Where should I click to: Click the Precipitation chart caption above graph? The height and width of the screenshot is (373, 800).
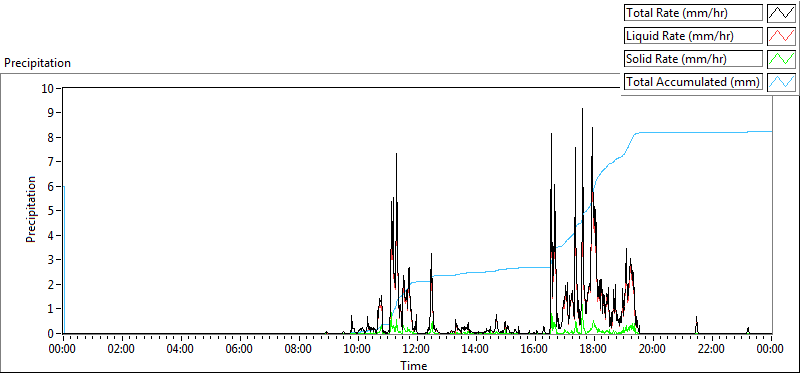click(x=37, y=63)
